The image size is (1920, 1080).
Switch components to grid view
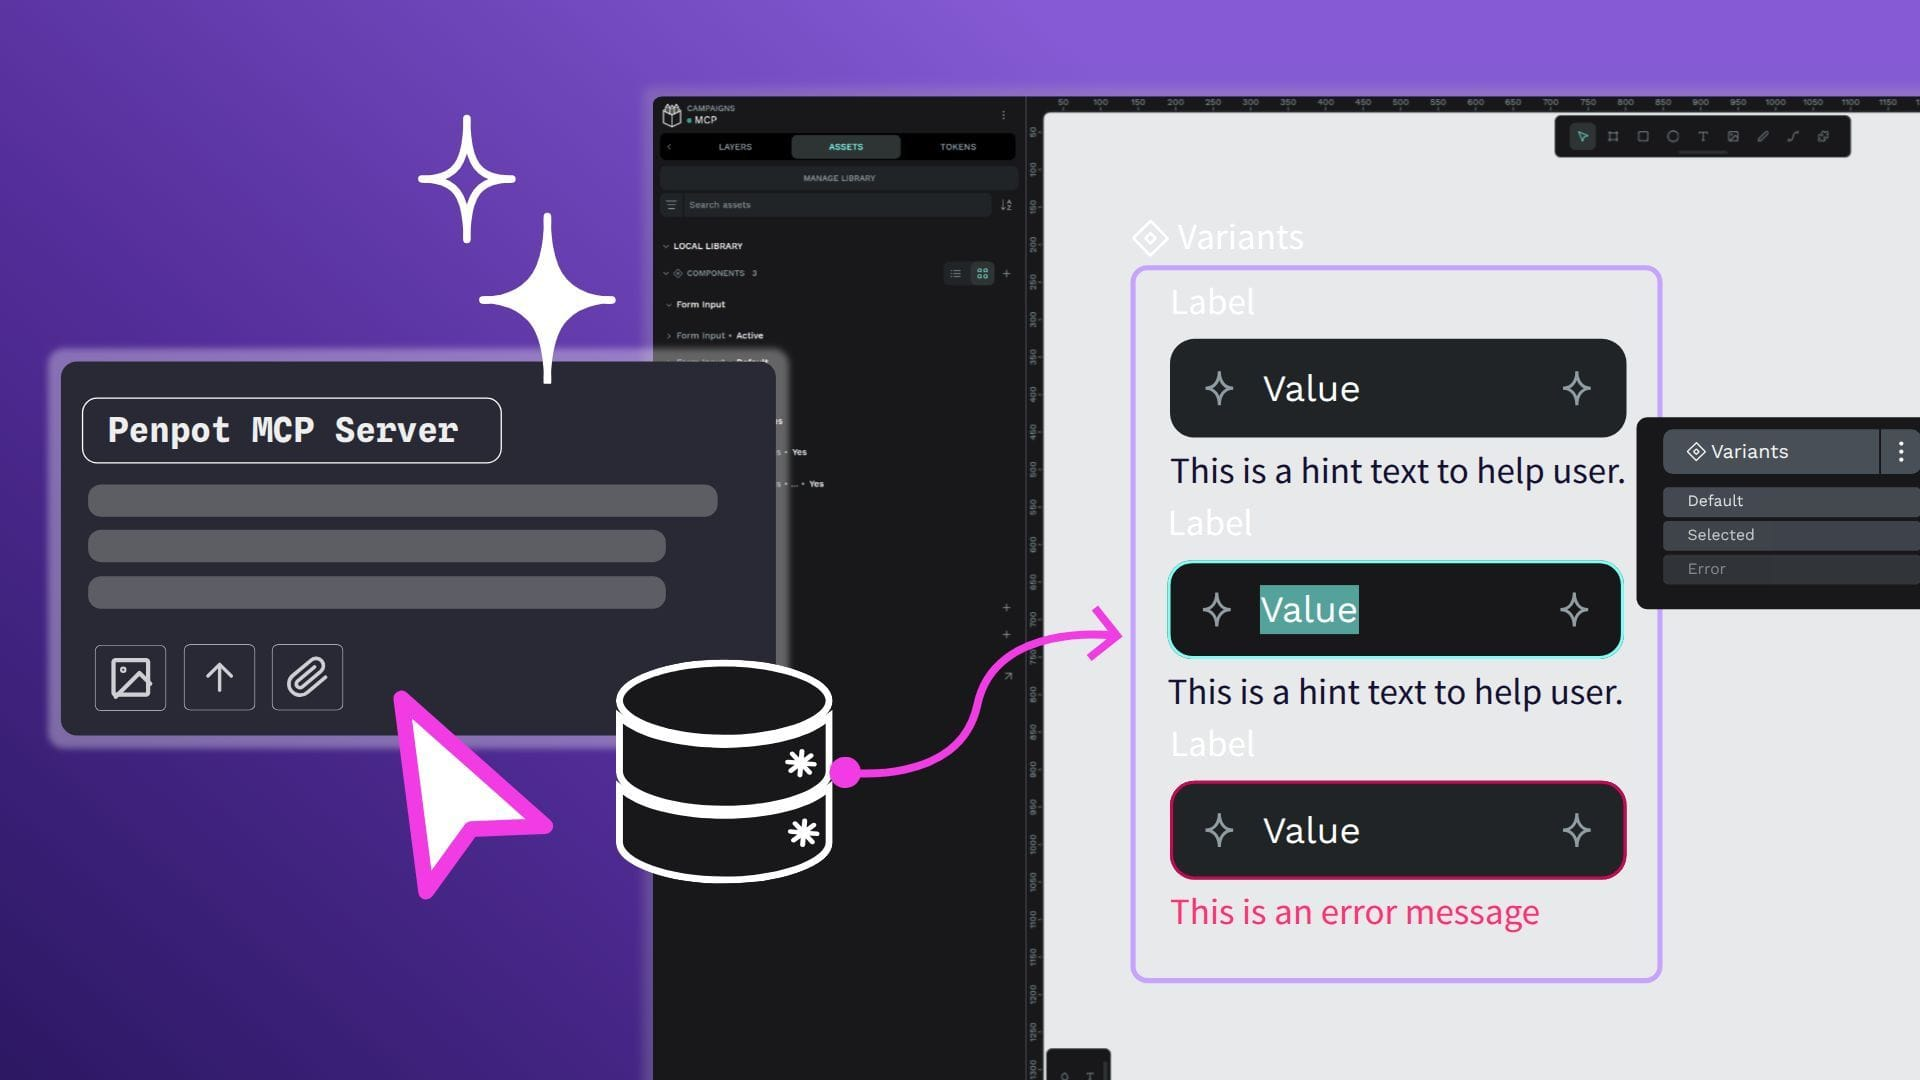983,273
